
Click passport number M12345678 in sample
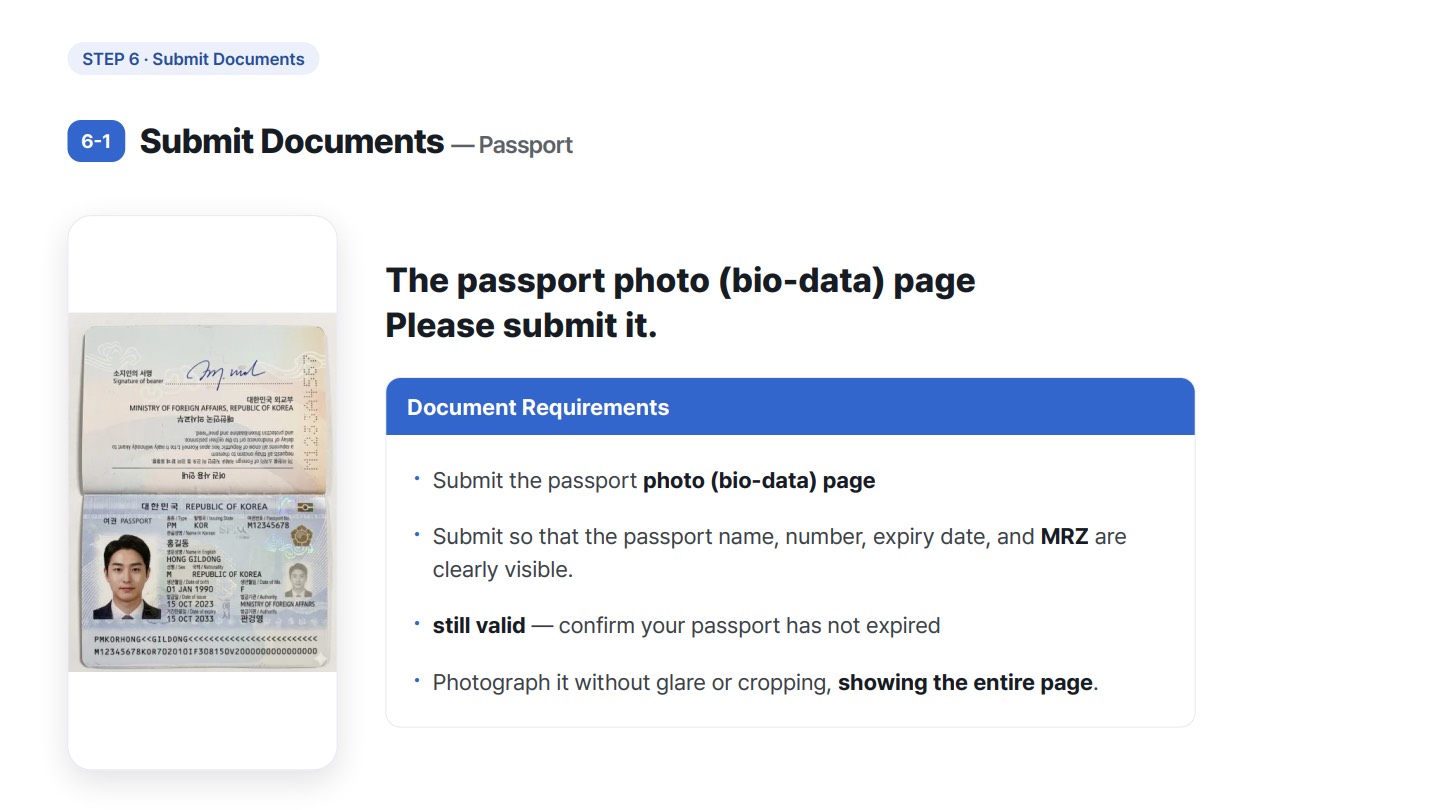click(x=268, y=525)
